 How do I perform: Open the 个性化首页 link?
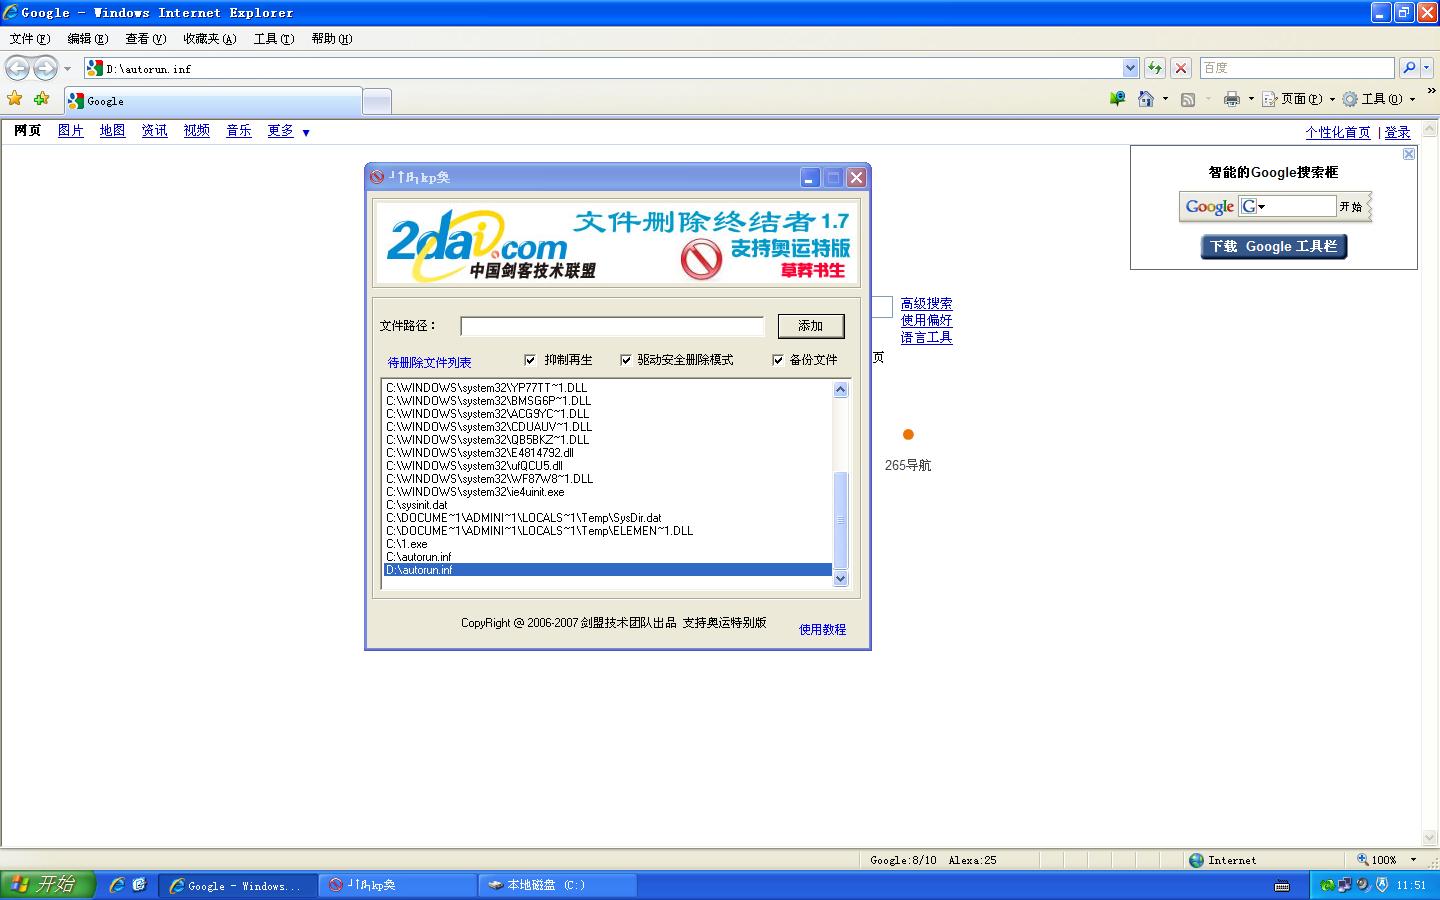tap(1337, 132)
